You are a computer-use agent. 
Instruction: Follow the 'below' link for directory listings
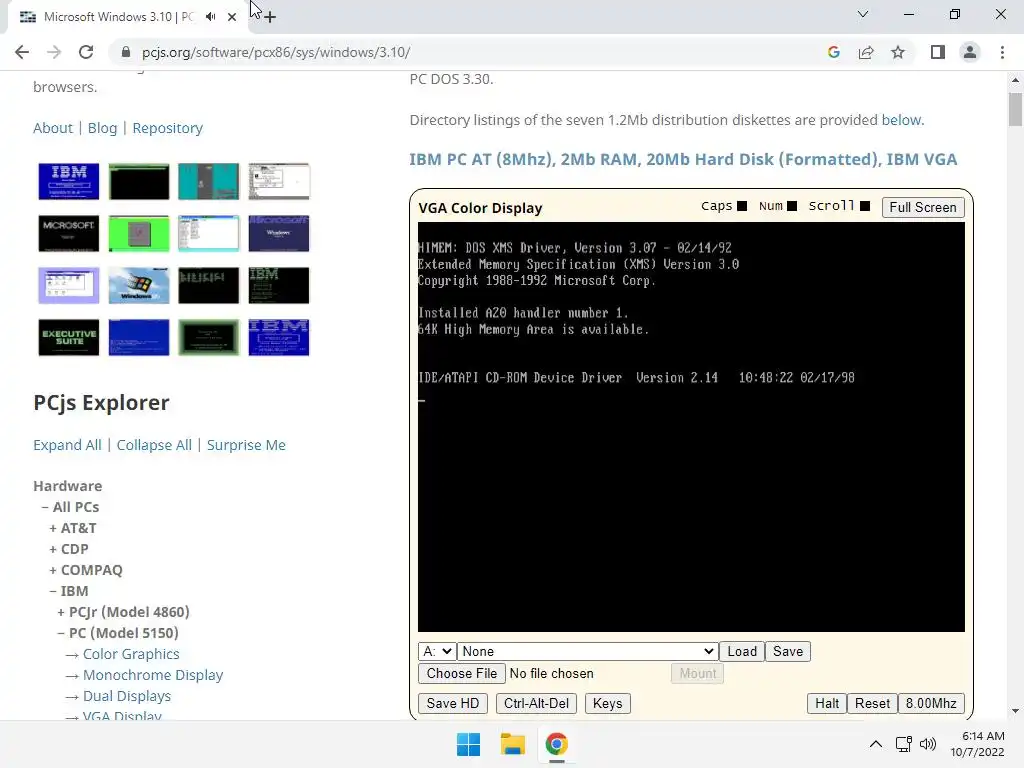[901, 120]
